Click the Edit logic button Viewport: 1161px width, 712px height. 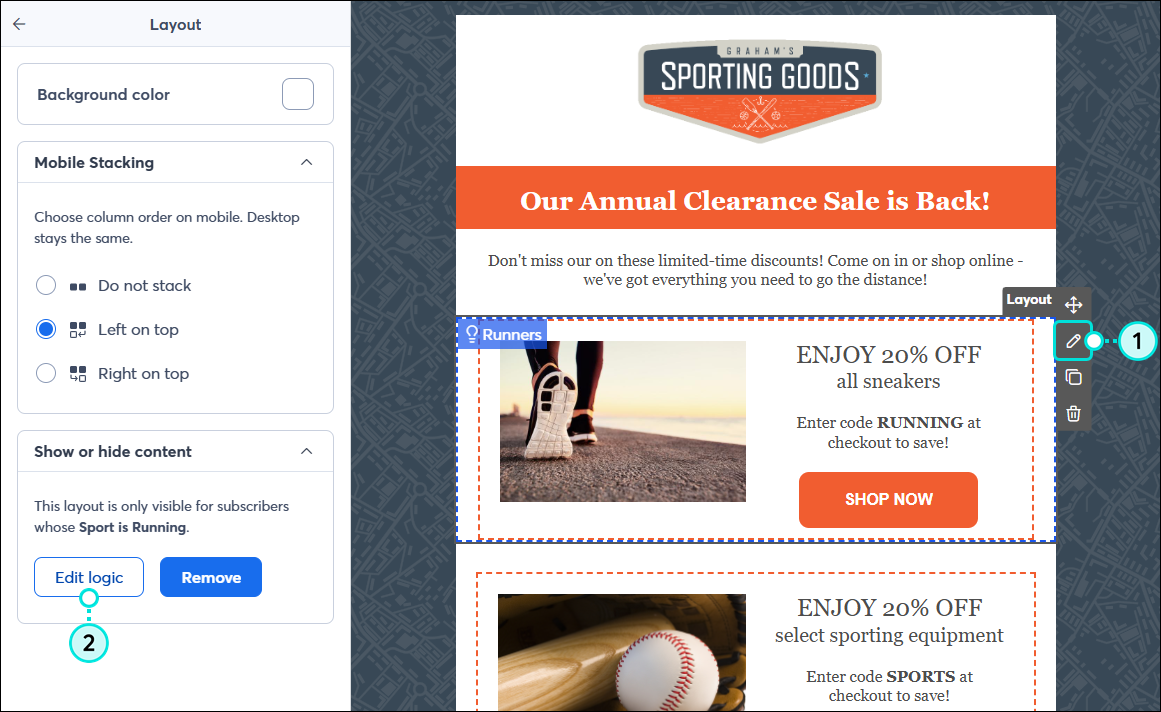89,577
